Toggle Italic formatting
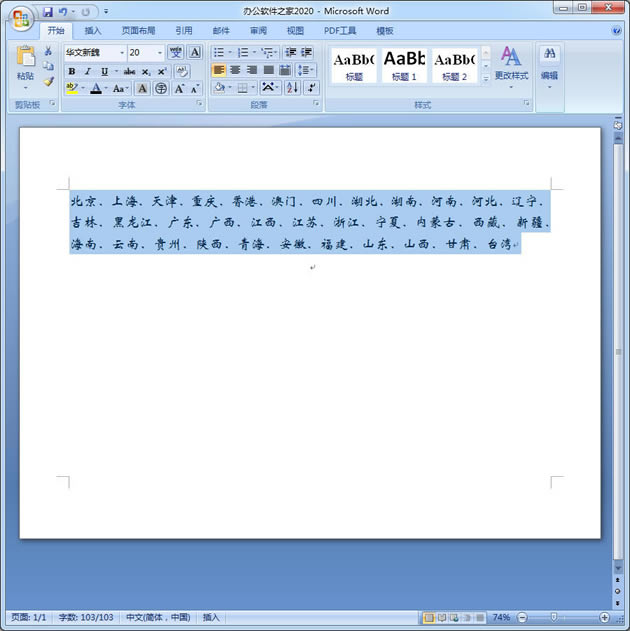The height and width of the screenshot is (631, 630). 87,71
